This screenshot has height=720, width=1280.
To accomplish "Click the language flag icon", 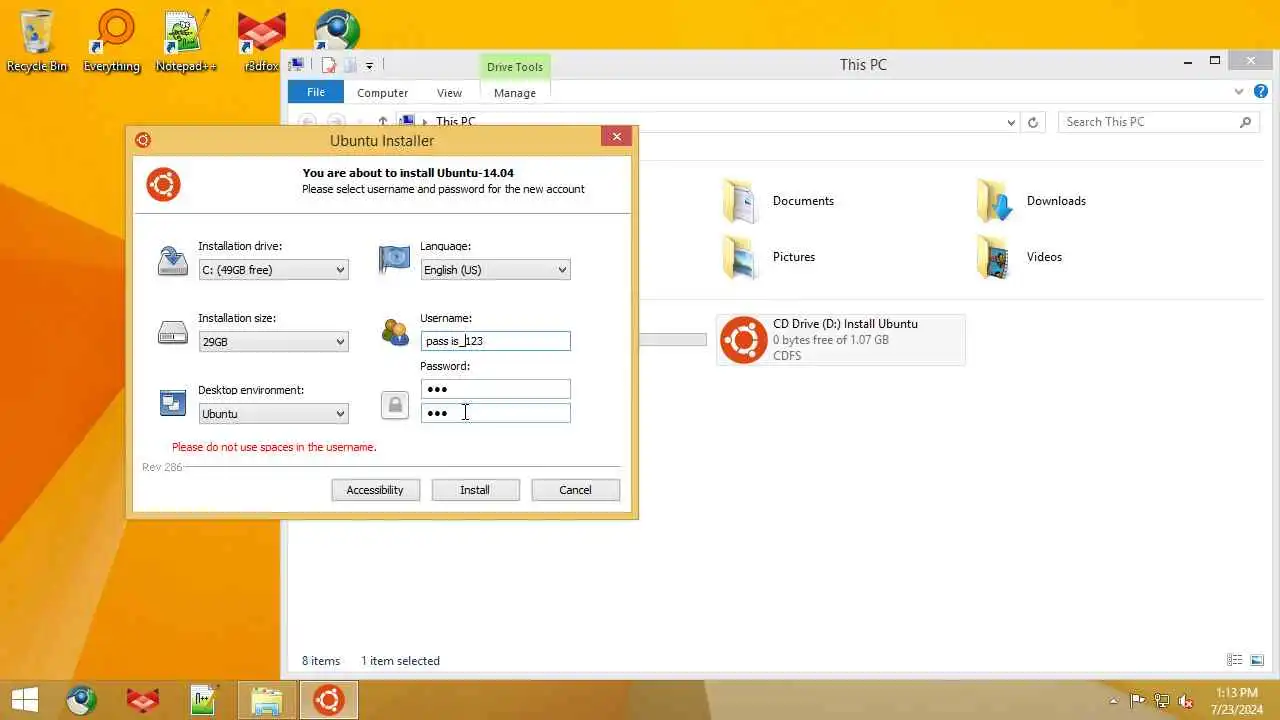I will pos(394,260).
